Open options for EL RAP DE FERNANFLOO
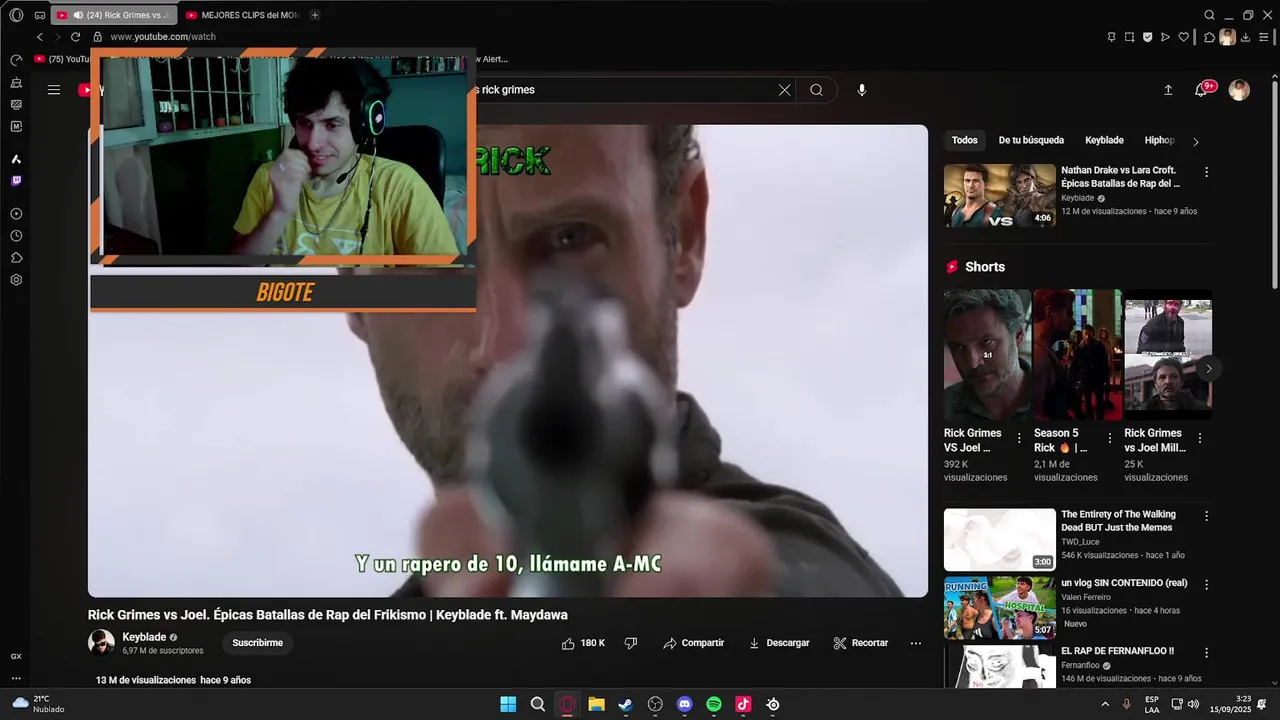The height and width of the screenshot is (720, 1280). pyautogui.click(x=1206, y=652)
